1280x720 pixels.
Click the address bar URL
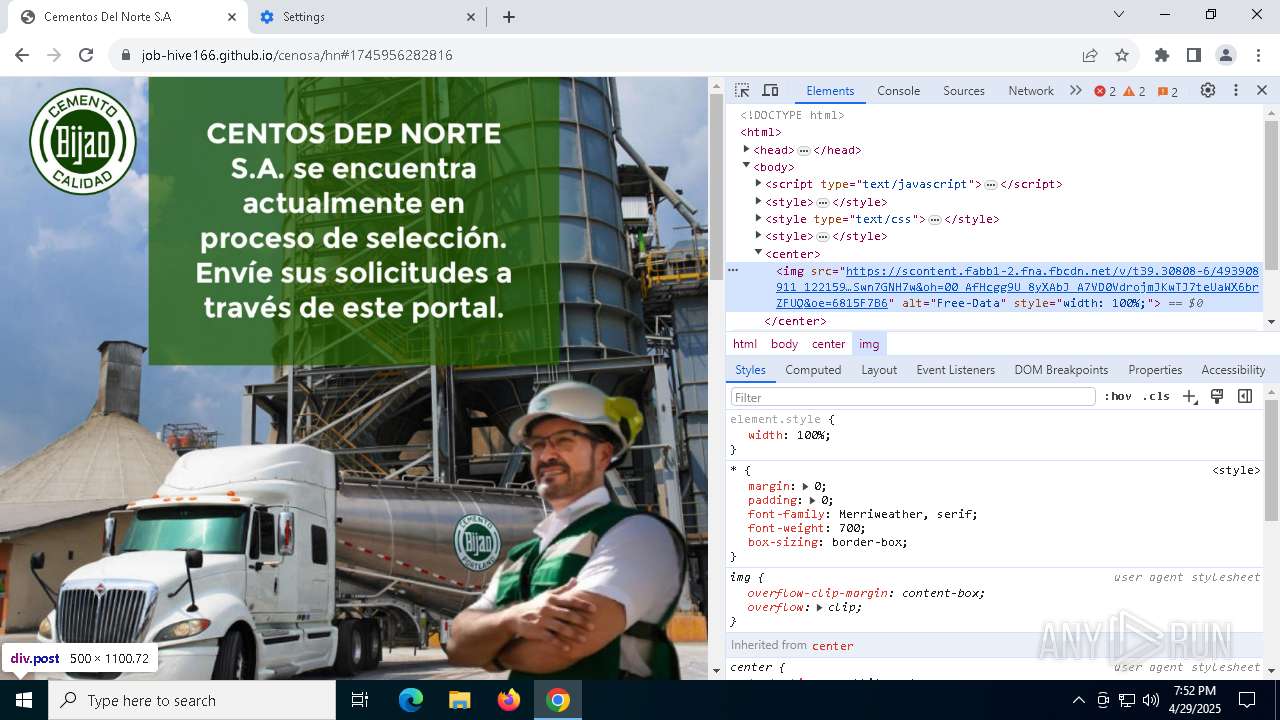(x=297, y=55)
